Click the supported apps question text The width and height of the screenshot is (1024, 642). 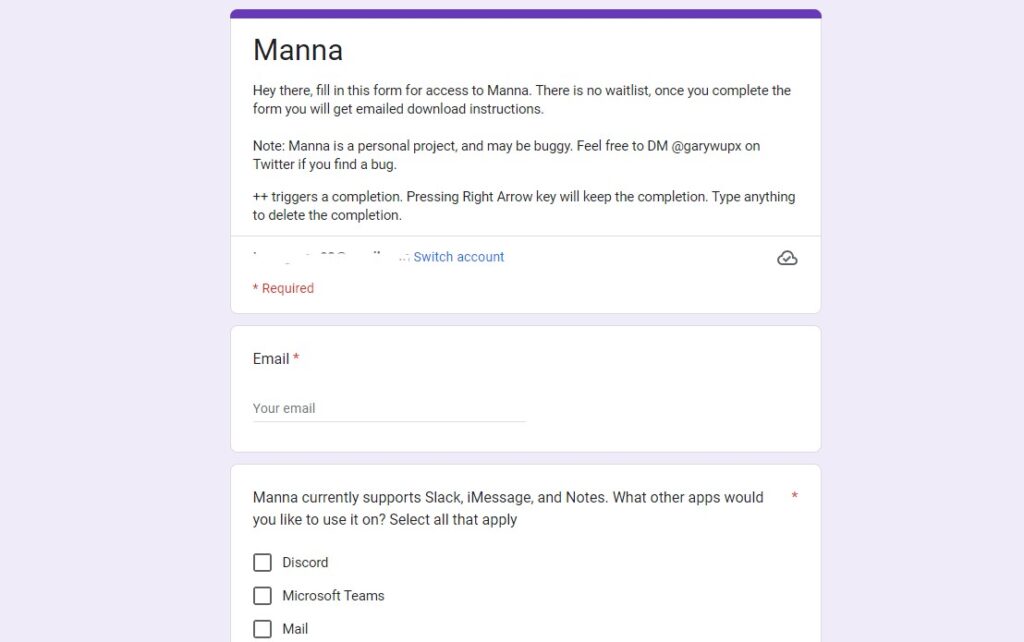point(508,508)
